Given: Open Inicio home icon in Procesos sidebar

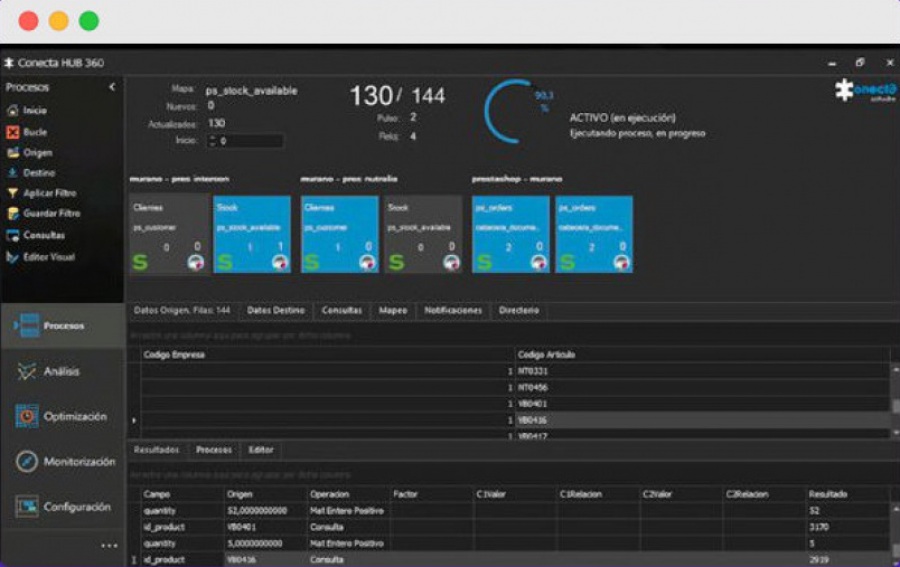Looking at the screenshot, I should pos(13,111).
